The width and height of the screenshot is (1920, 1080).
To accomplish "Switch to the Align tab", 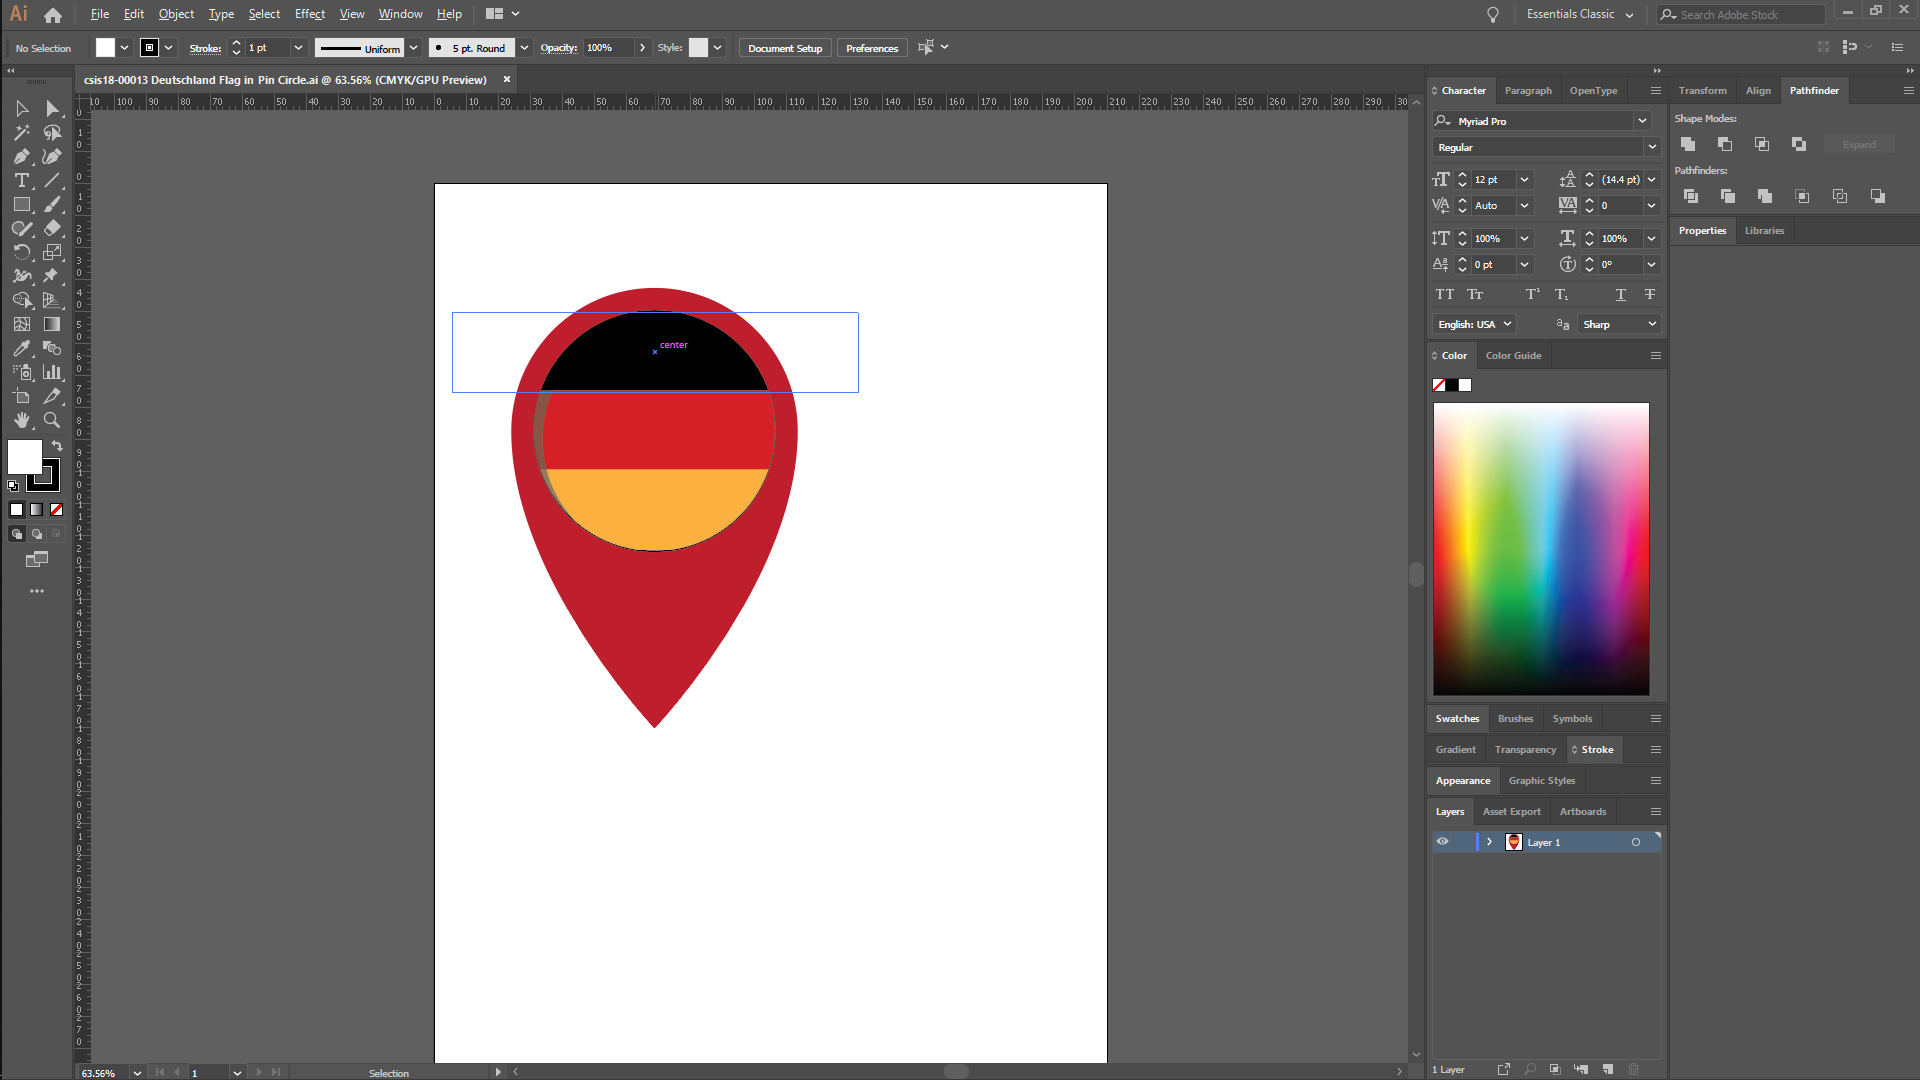I will 1758,90.
